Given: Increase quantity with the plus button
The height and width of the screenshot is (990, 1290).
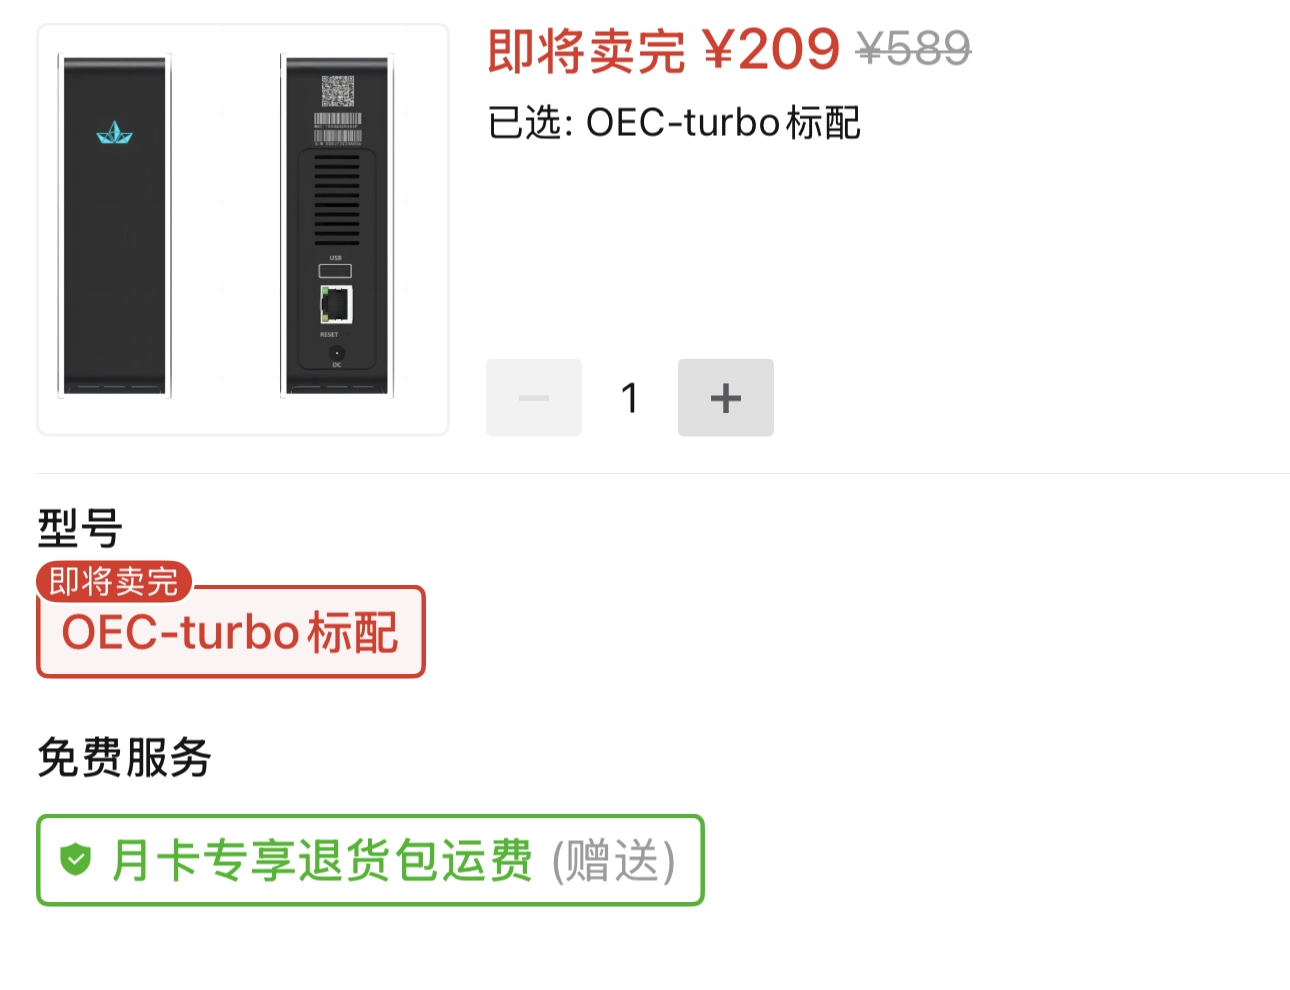Looking at the screenshot, I should click(x=725, y=398).
